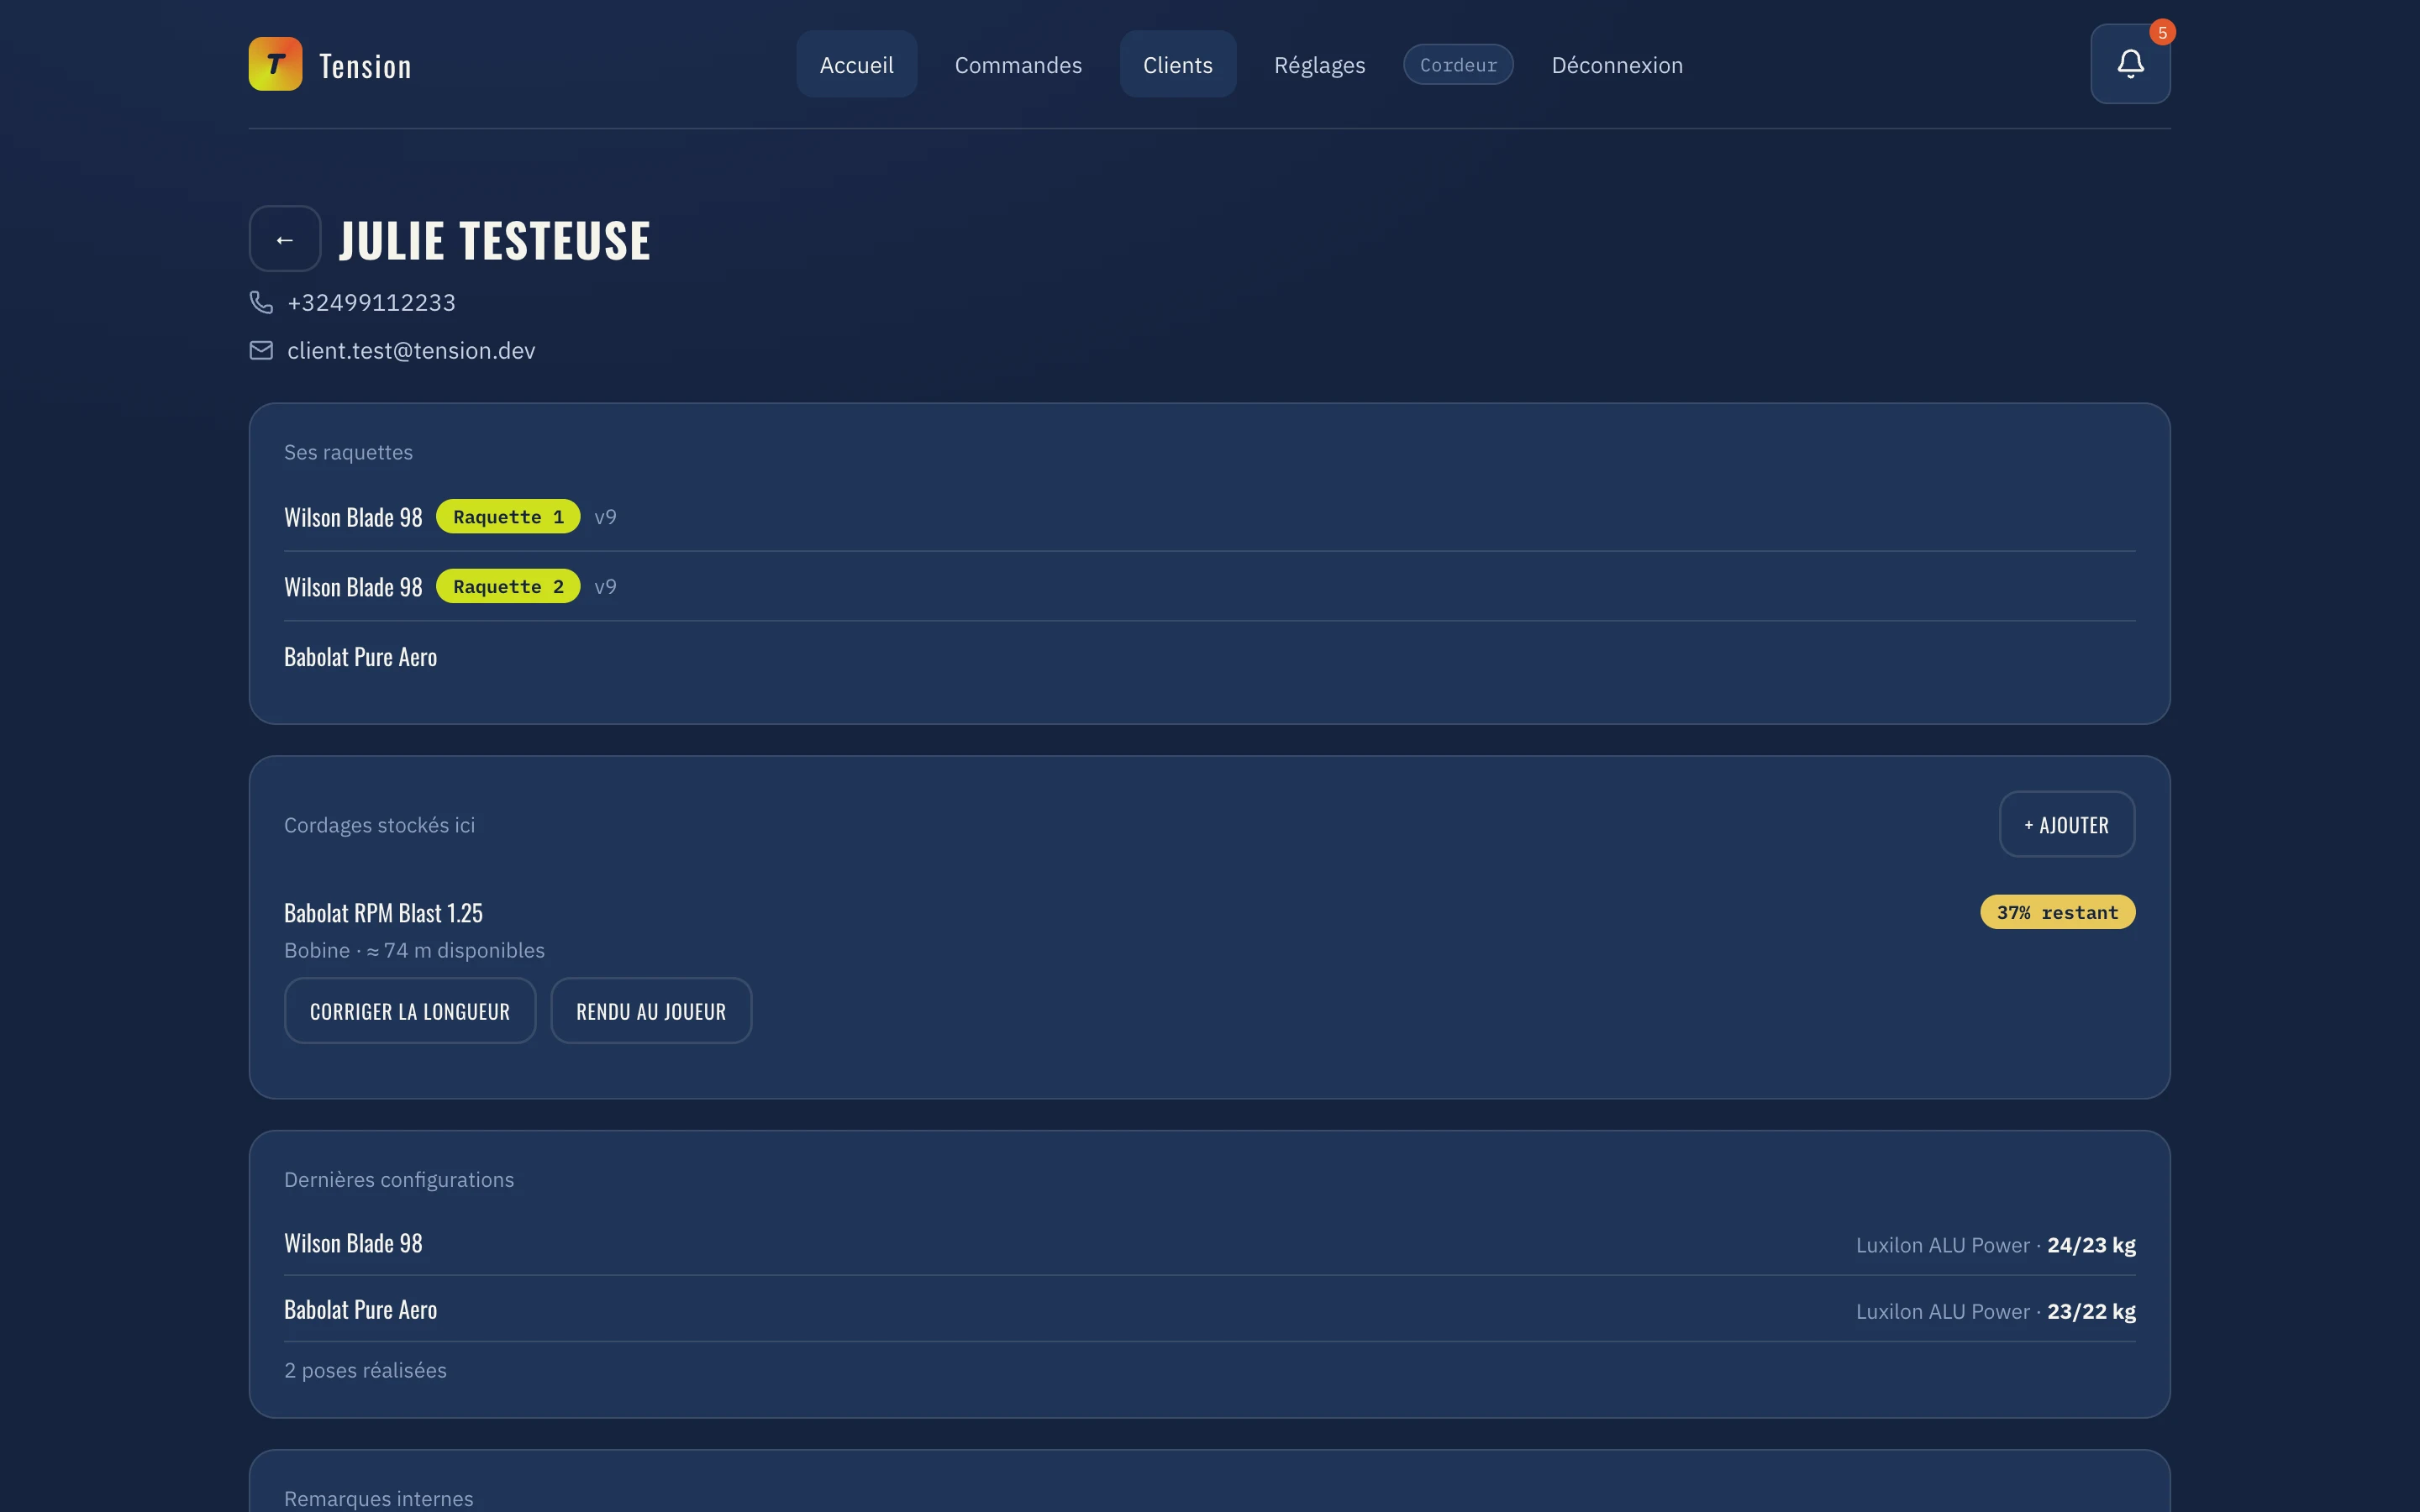Click Cordages stockés ici heading

click(x=379, y=825)
